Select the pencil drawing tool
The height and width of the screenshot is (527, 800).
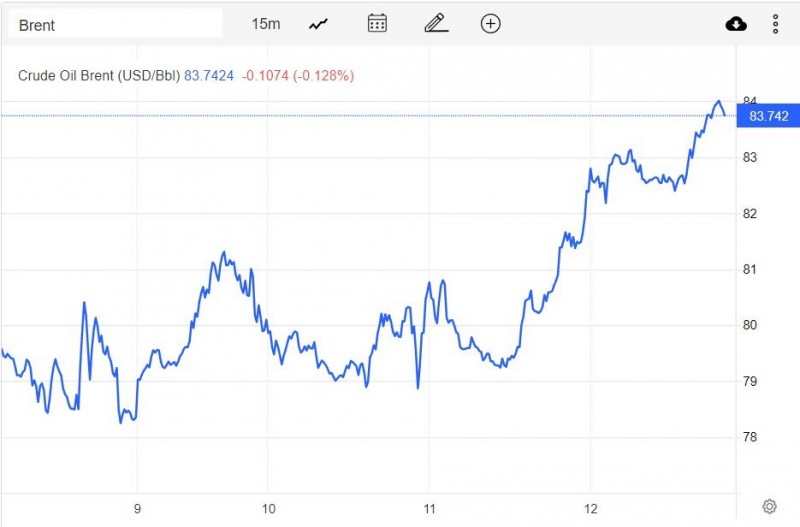click(x=434, y=24)
